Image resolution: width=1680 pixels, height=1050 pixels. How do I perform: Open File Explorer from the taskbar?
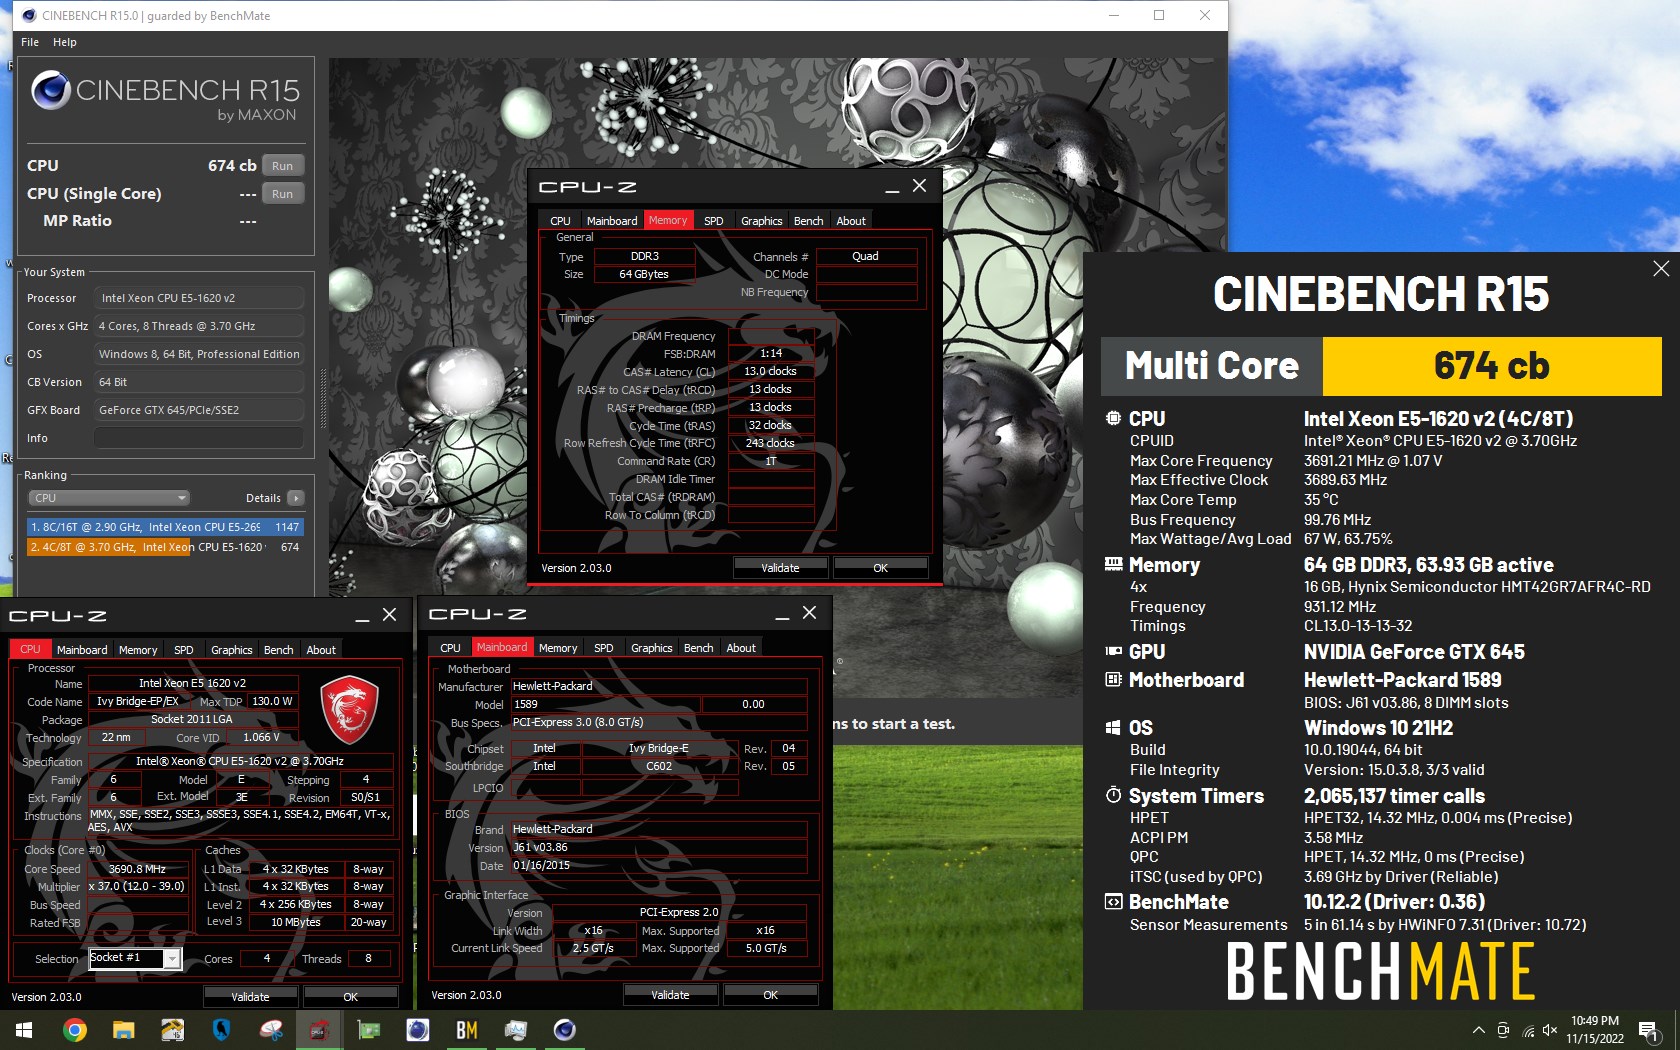click(123, 1029)
